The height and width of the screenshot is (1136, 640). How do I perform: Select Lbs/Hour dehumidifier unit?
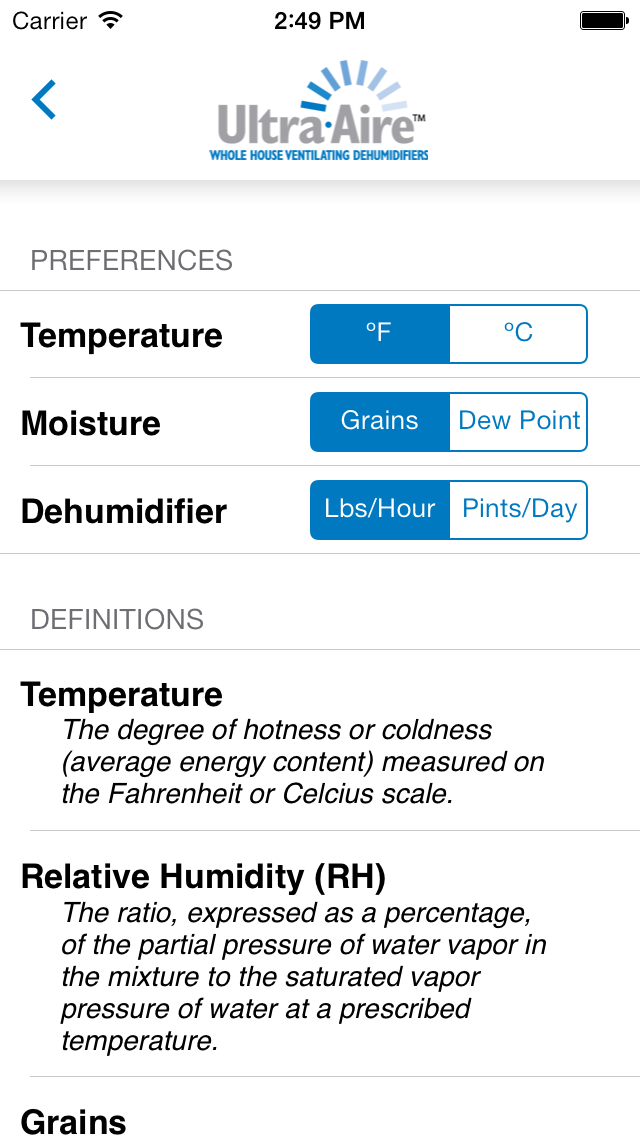tap(380, 510)
